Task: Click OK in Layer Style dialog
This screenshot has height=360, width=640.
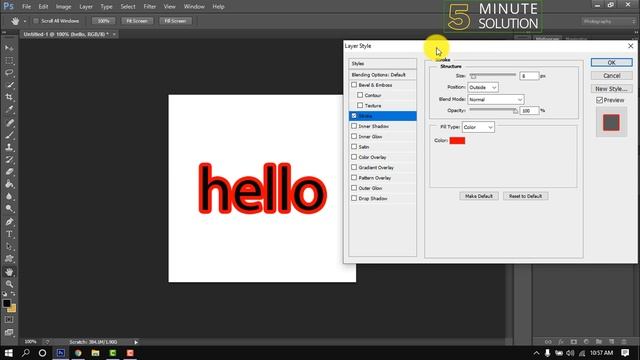Action: (x=611, y=62)
